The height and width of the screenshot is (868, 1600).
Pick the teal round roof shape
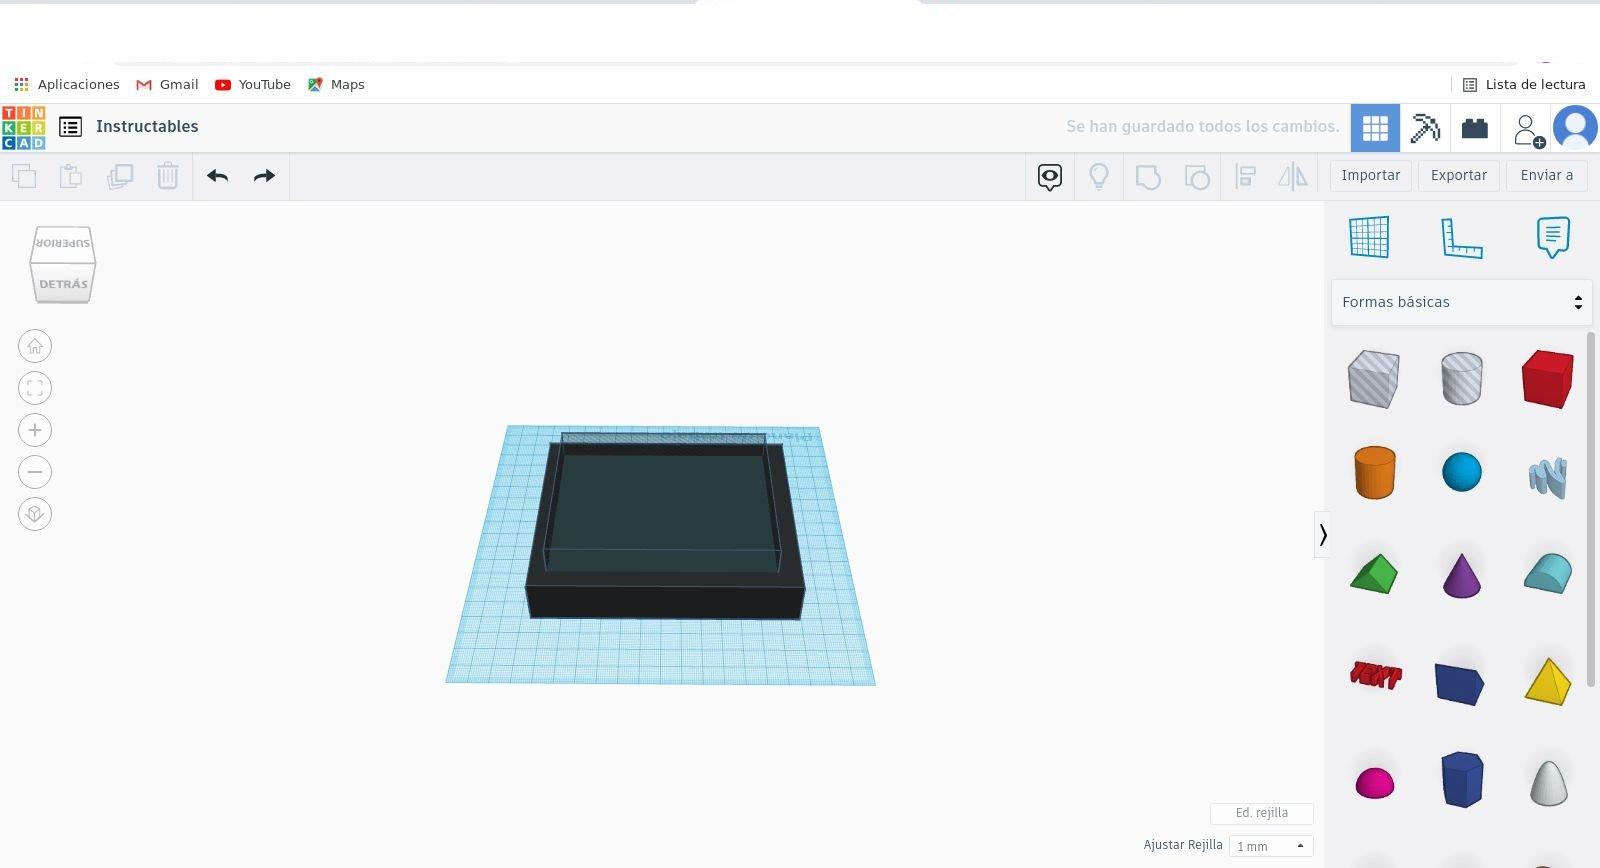[1547, 574]
